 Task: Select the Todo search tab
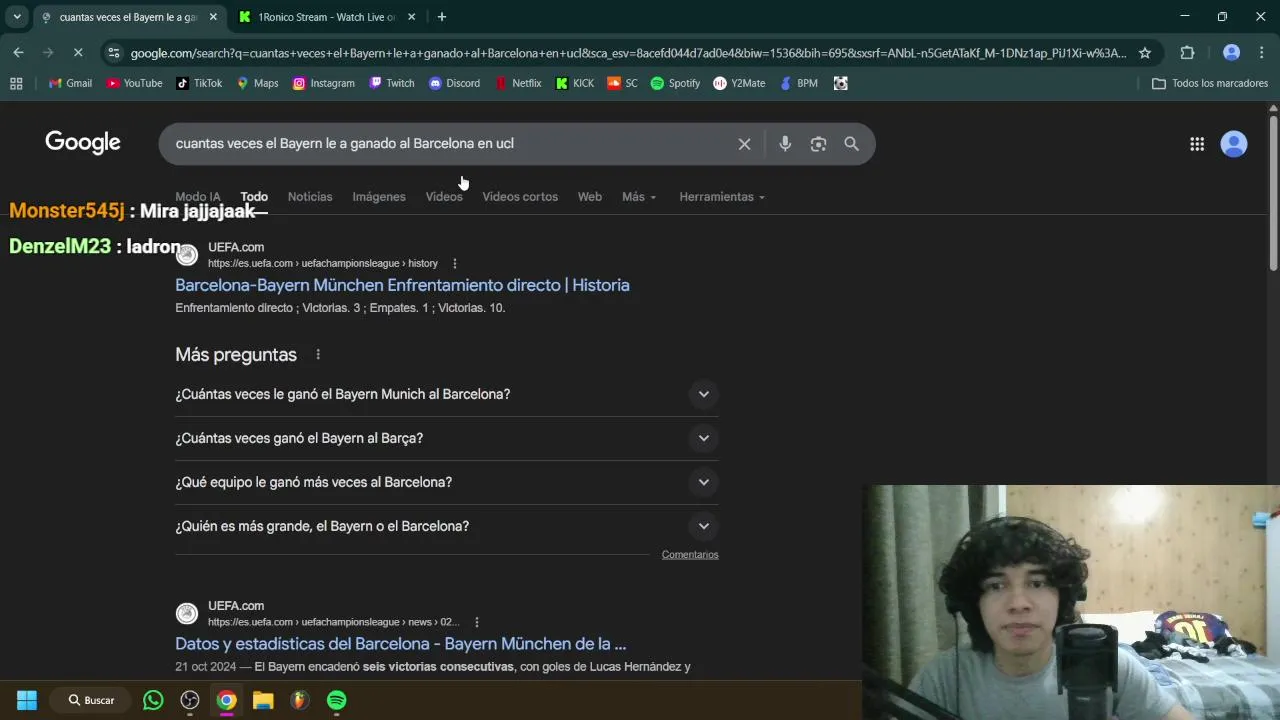pyautogui.click(x=254, y=197)
